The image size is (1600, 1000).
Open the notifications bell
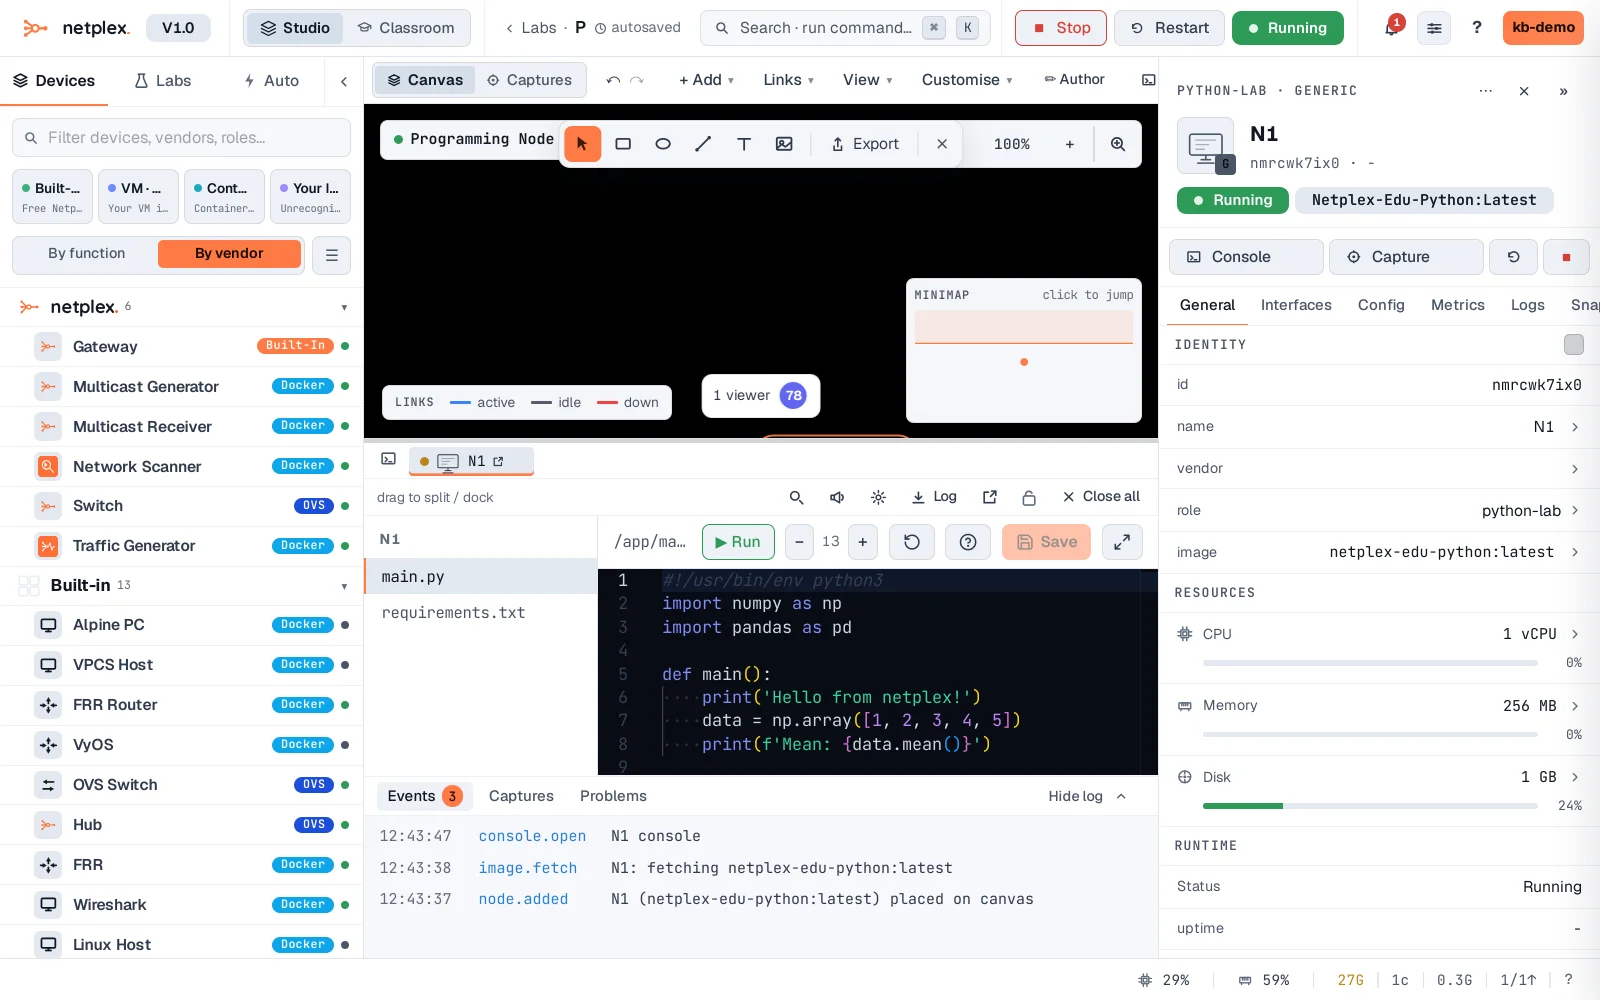pos(1391,28)
